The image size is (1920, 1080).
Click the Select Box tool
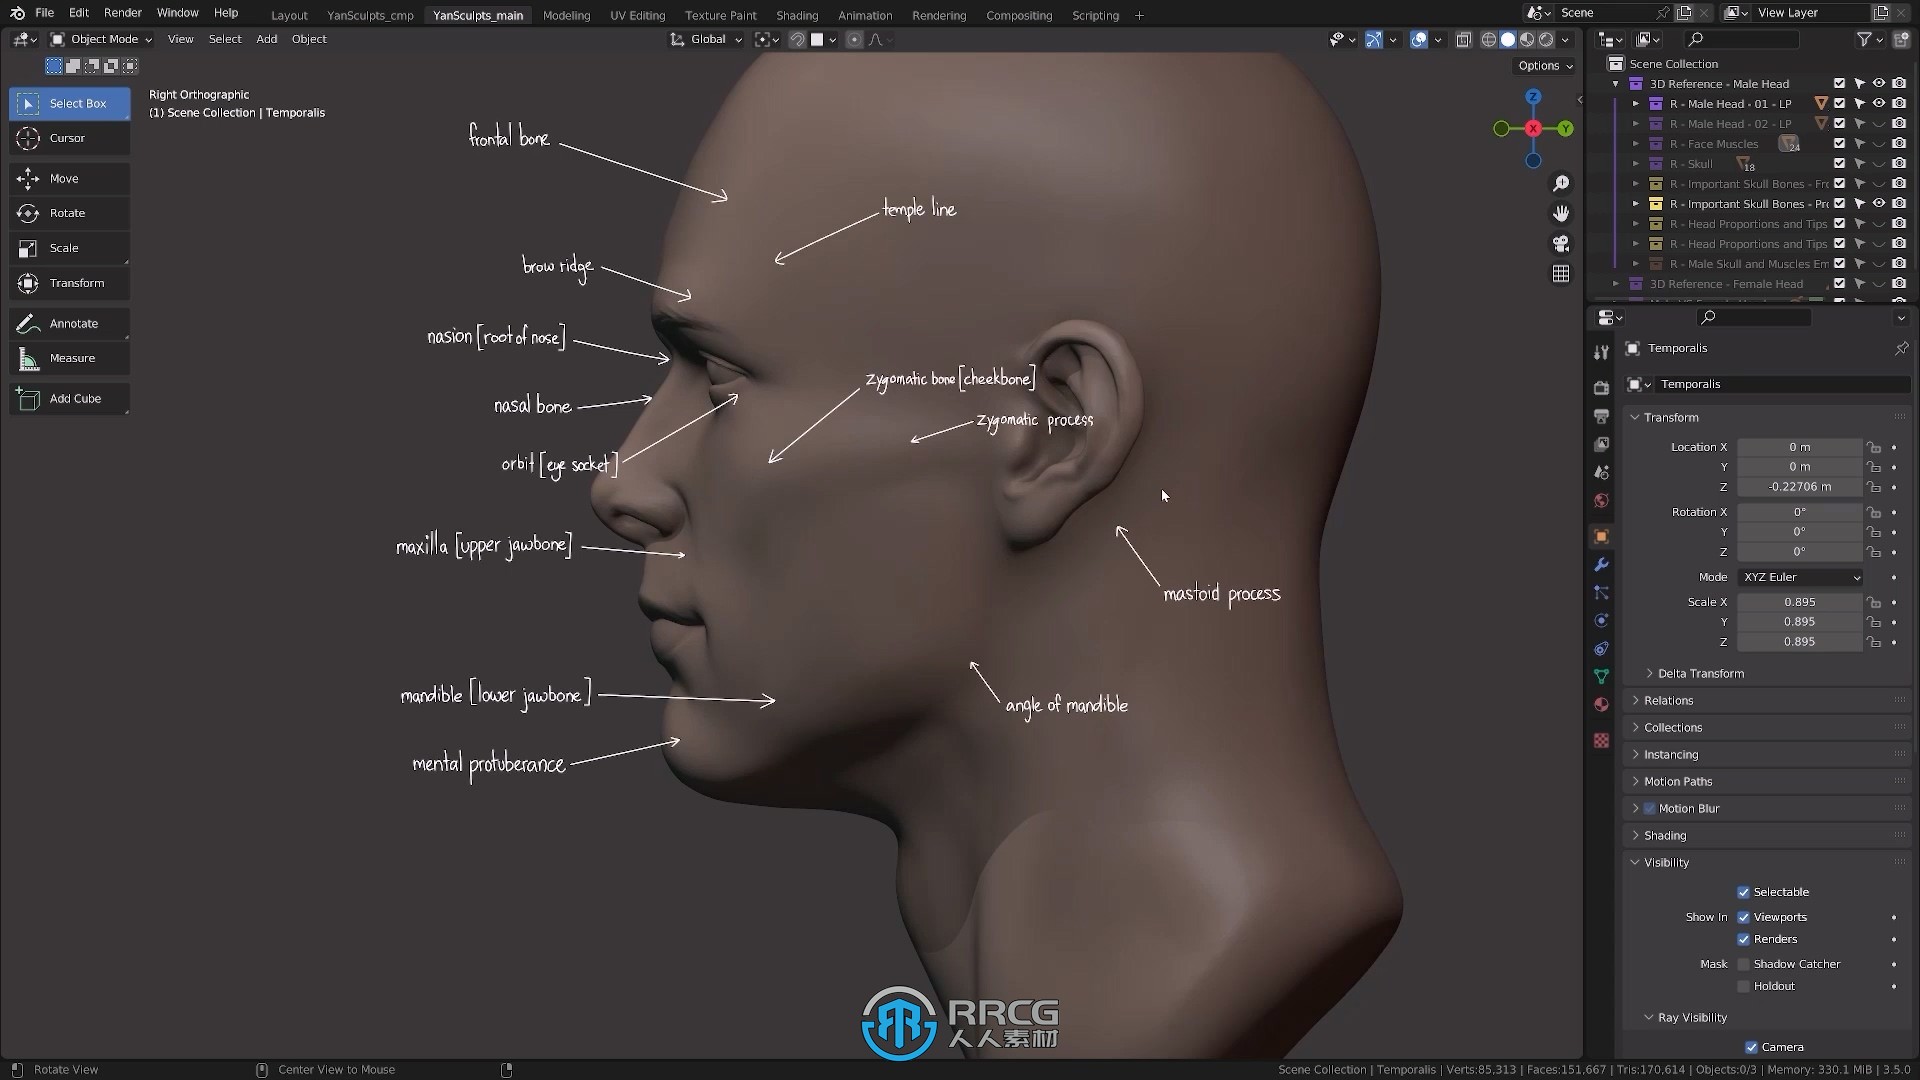pos(69,103)
